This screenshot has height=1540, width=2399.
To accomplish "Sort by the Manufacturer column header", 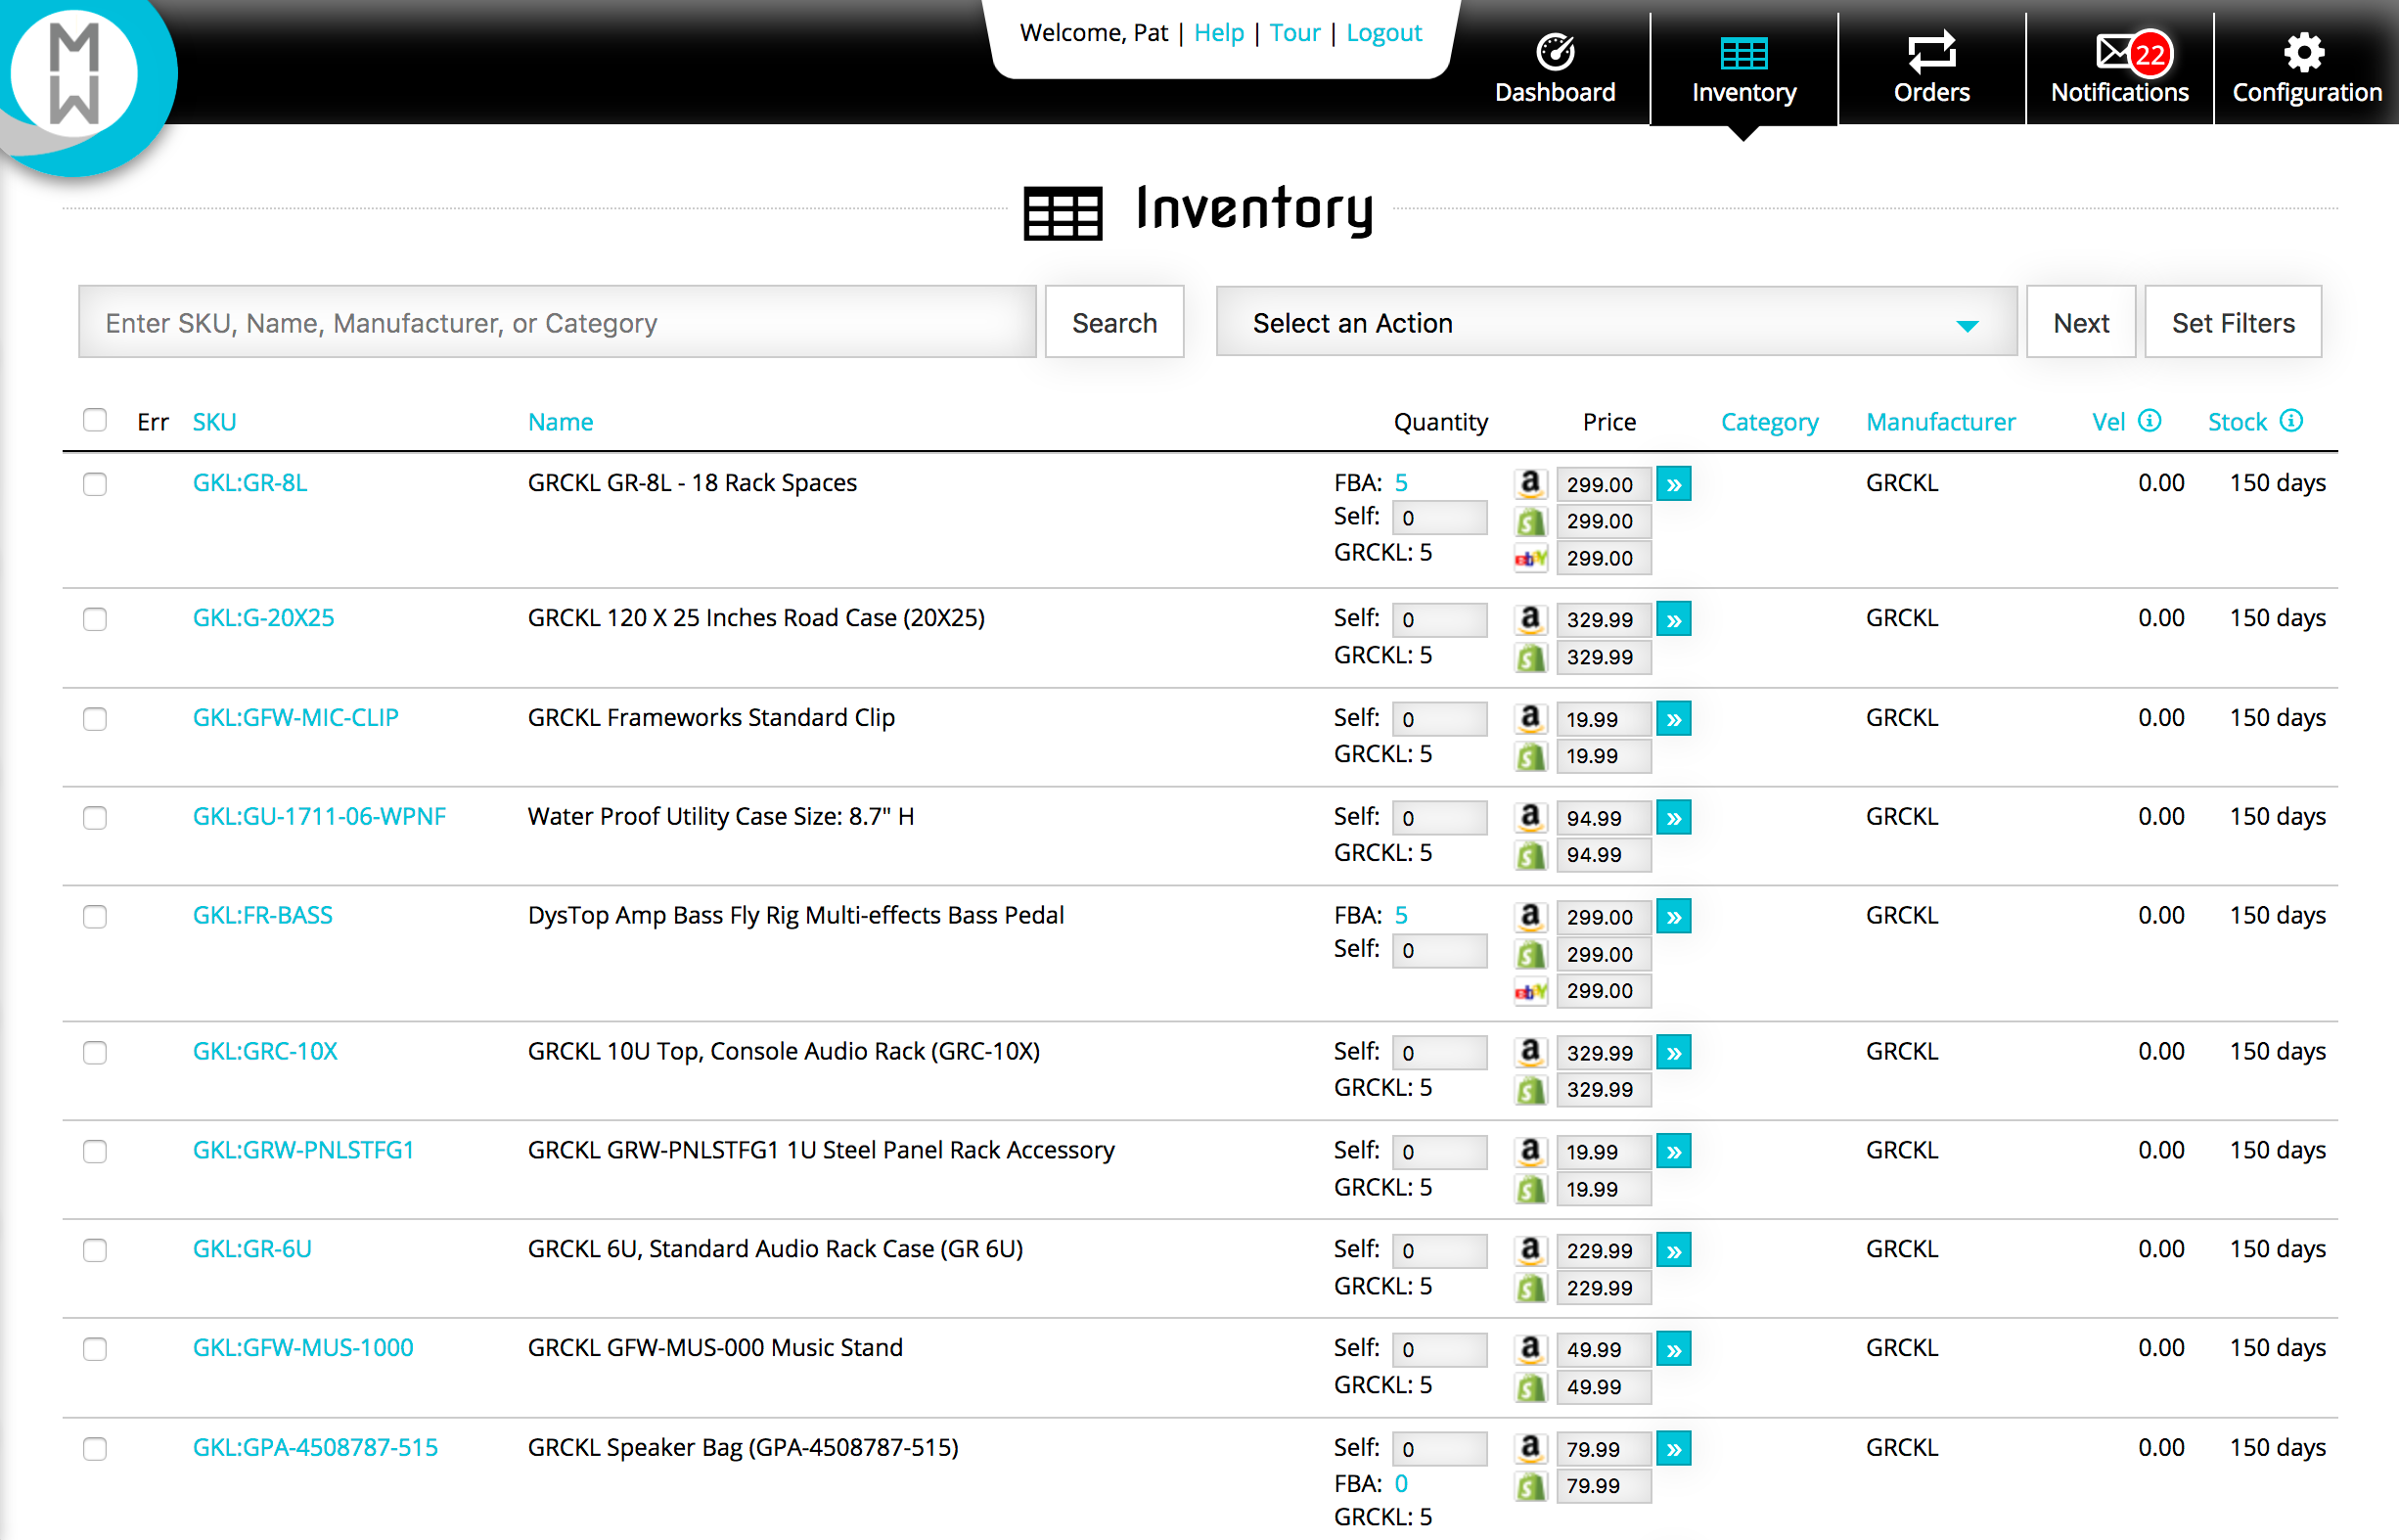I will point(1940,422).
